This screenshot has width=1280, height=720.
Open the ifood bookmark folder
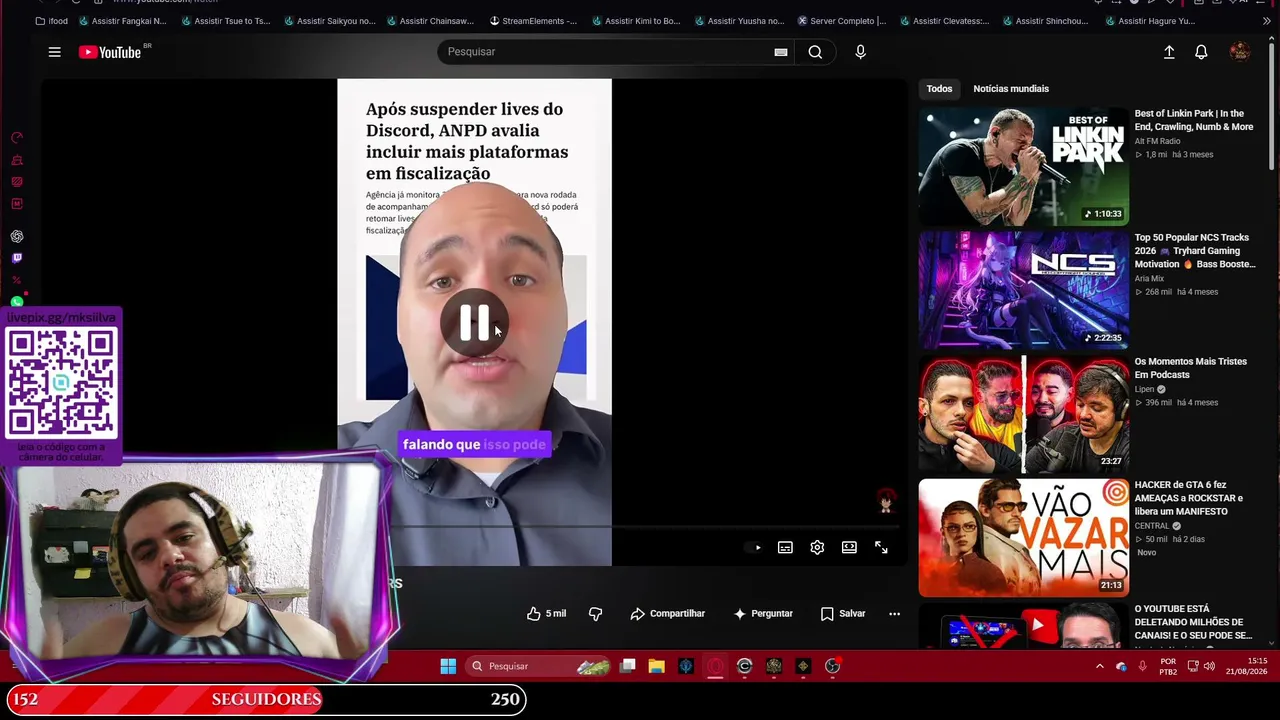[52, 21]
